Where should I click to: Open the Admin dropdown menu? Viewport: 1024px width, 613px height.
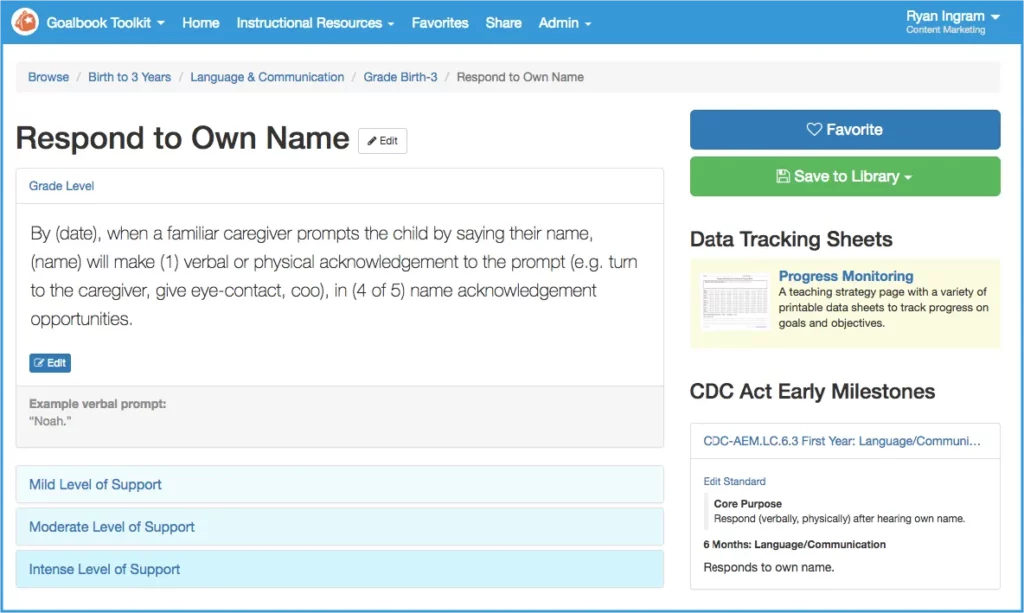click(564, 23)
